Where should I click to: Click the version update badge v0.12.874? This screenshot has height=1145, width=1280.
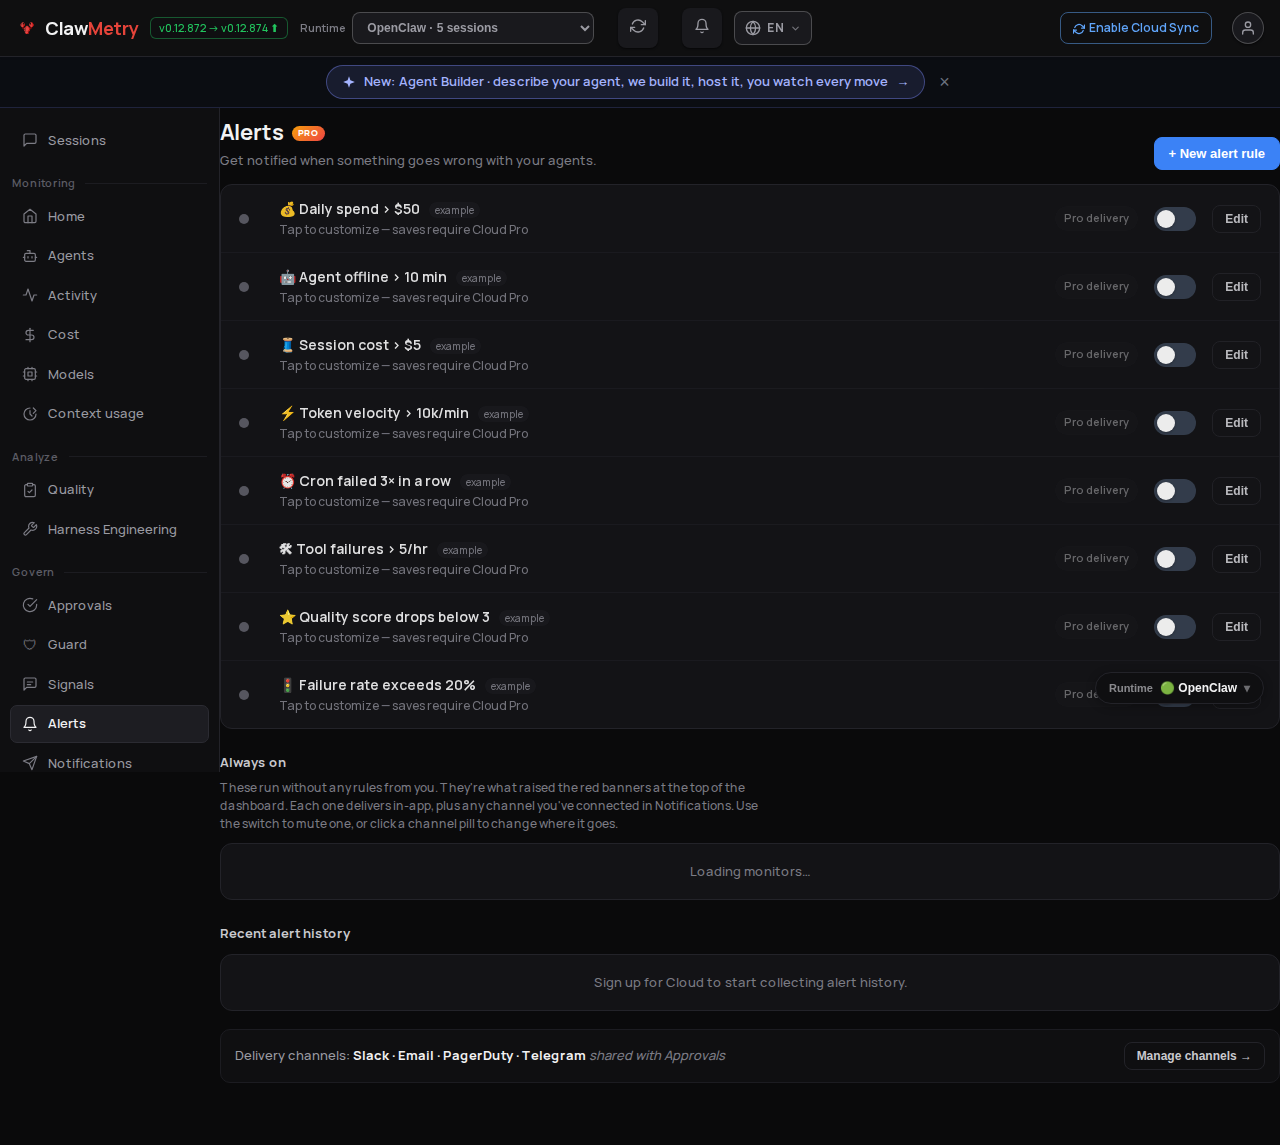[219, 28]
